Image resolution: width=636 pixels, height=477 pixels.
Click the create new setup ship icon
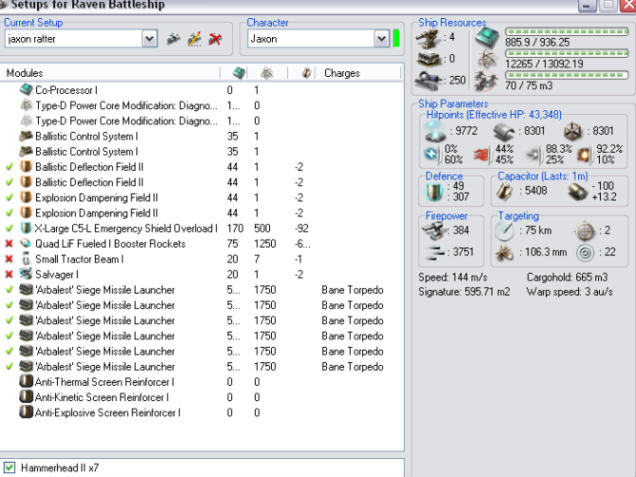pyautogui.click(x=174, y=39)
